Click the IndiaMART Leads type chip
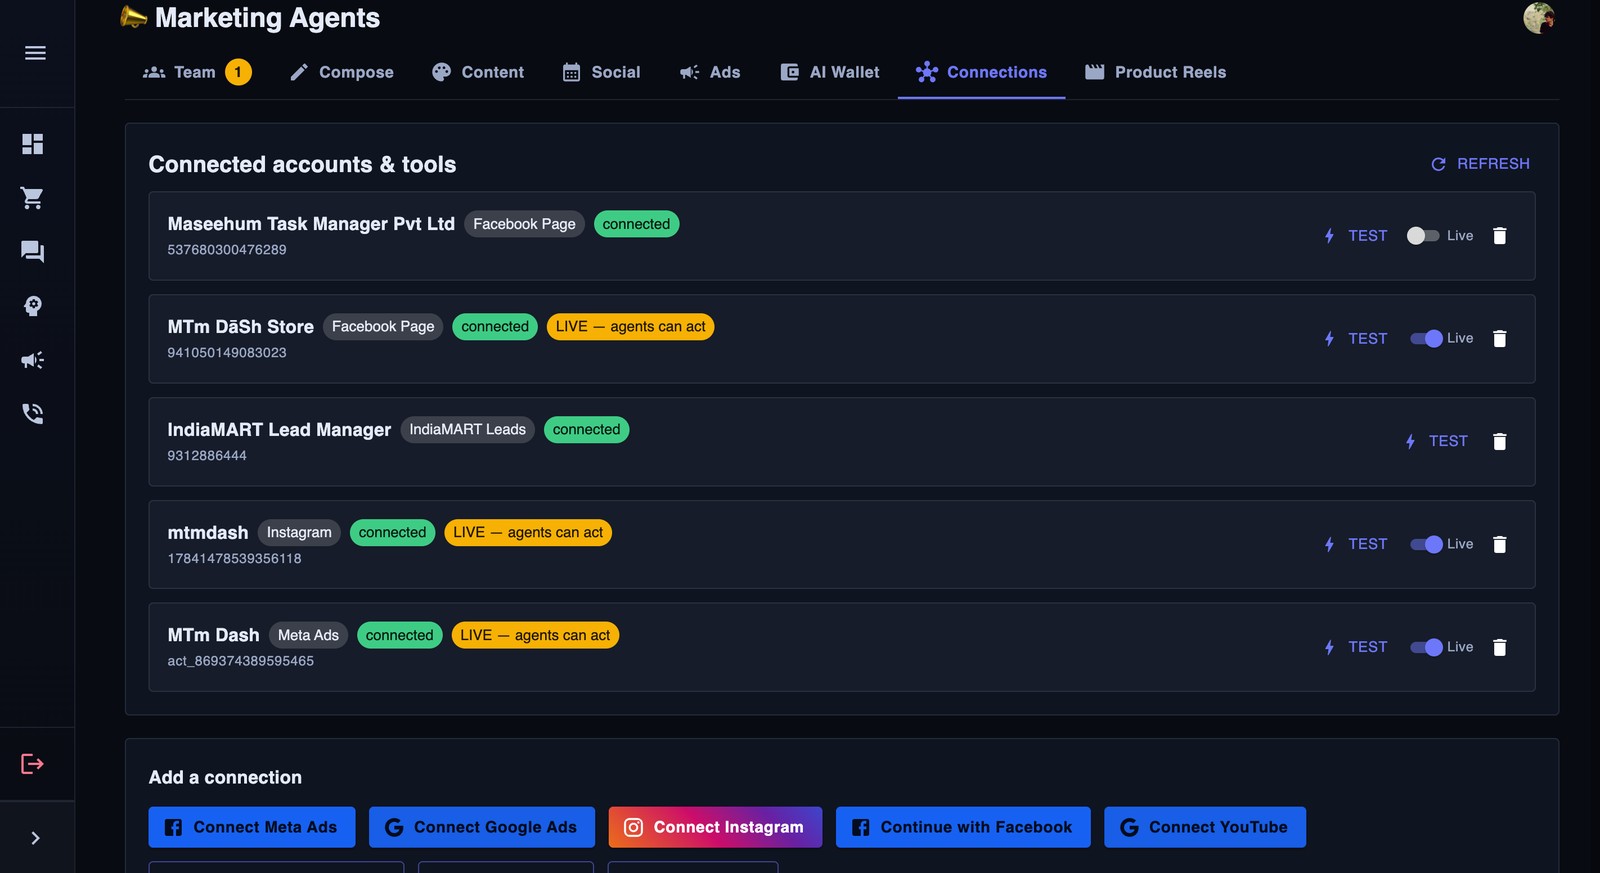 [x=467, y=430]
